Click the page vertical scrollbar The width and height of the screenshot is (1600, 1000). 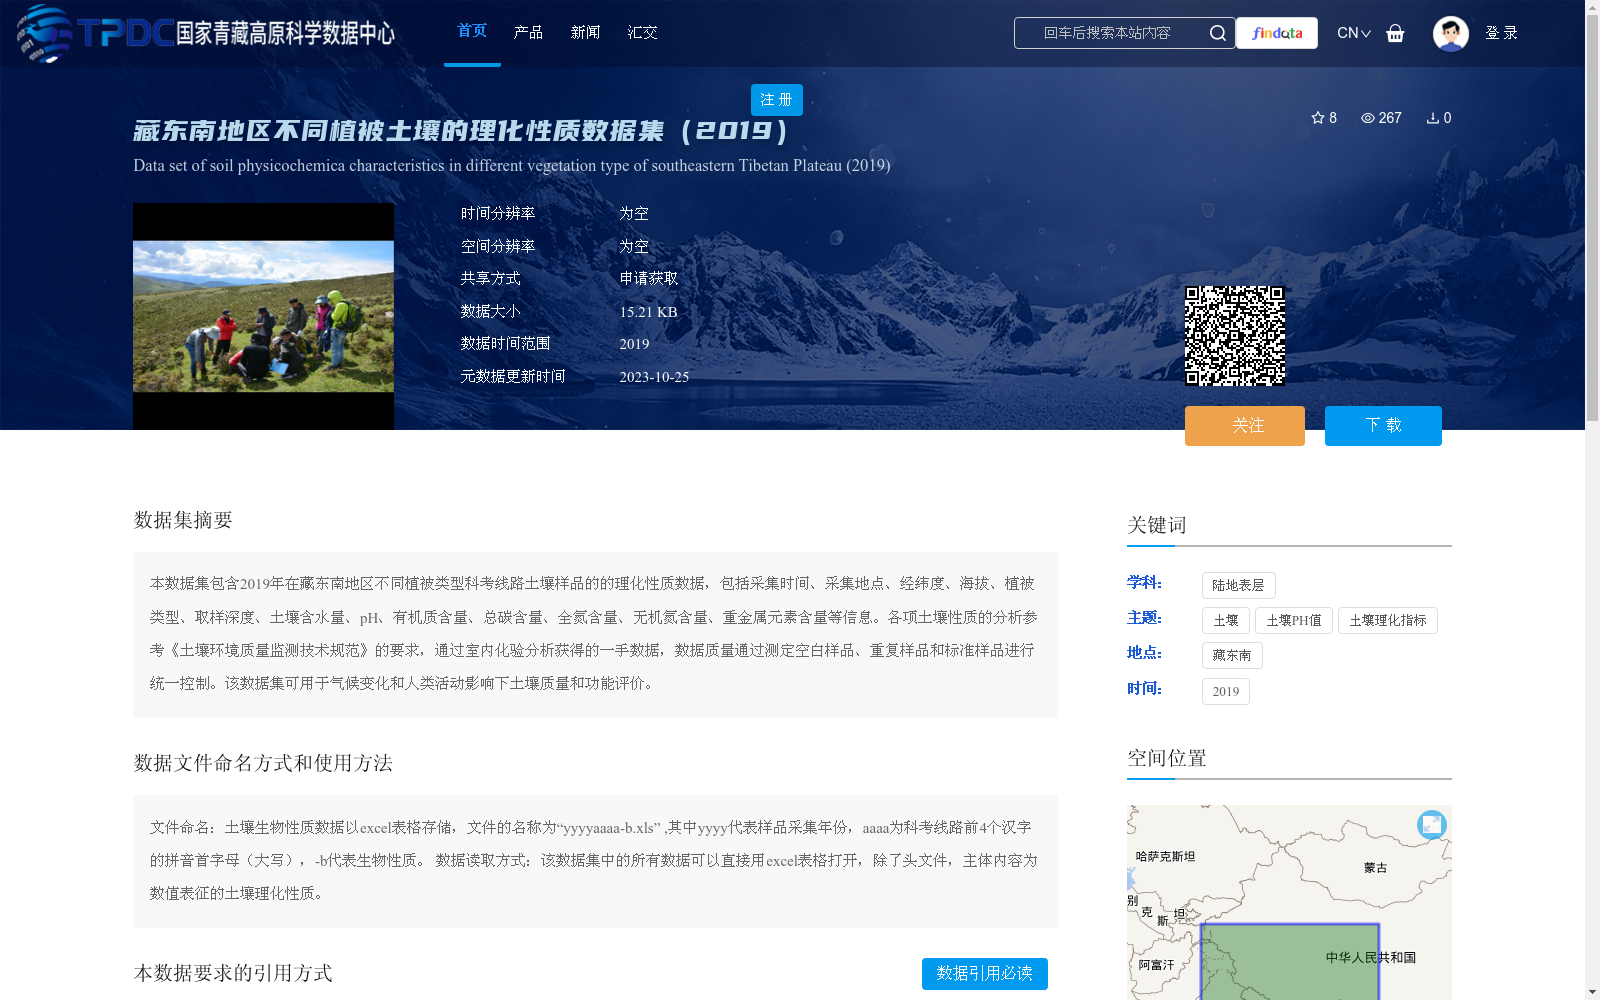[1592, 220]
